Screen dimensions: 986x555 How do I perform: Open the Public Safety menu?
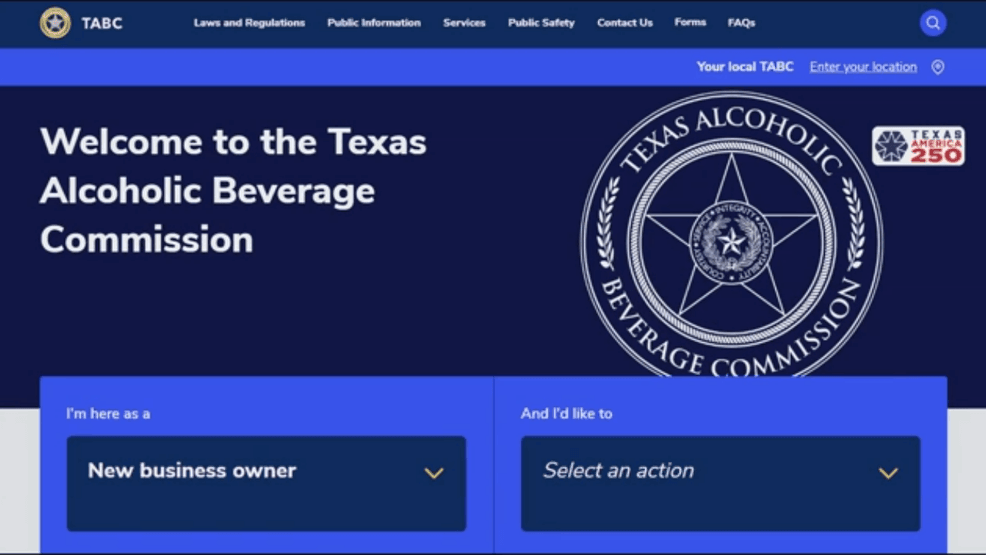[541, 23]
